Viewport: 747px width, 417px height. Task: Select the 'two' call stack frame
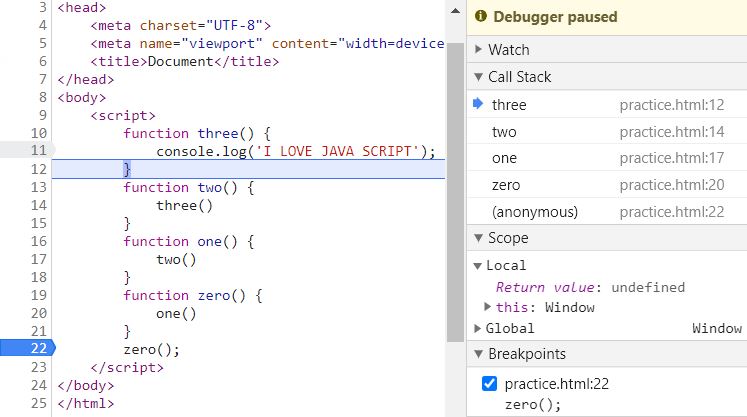click(504, 132)
